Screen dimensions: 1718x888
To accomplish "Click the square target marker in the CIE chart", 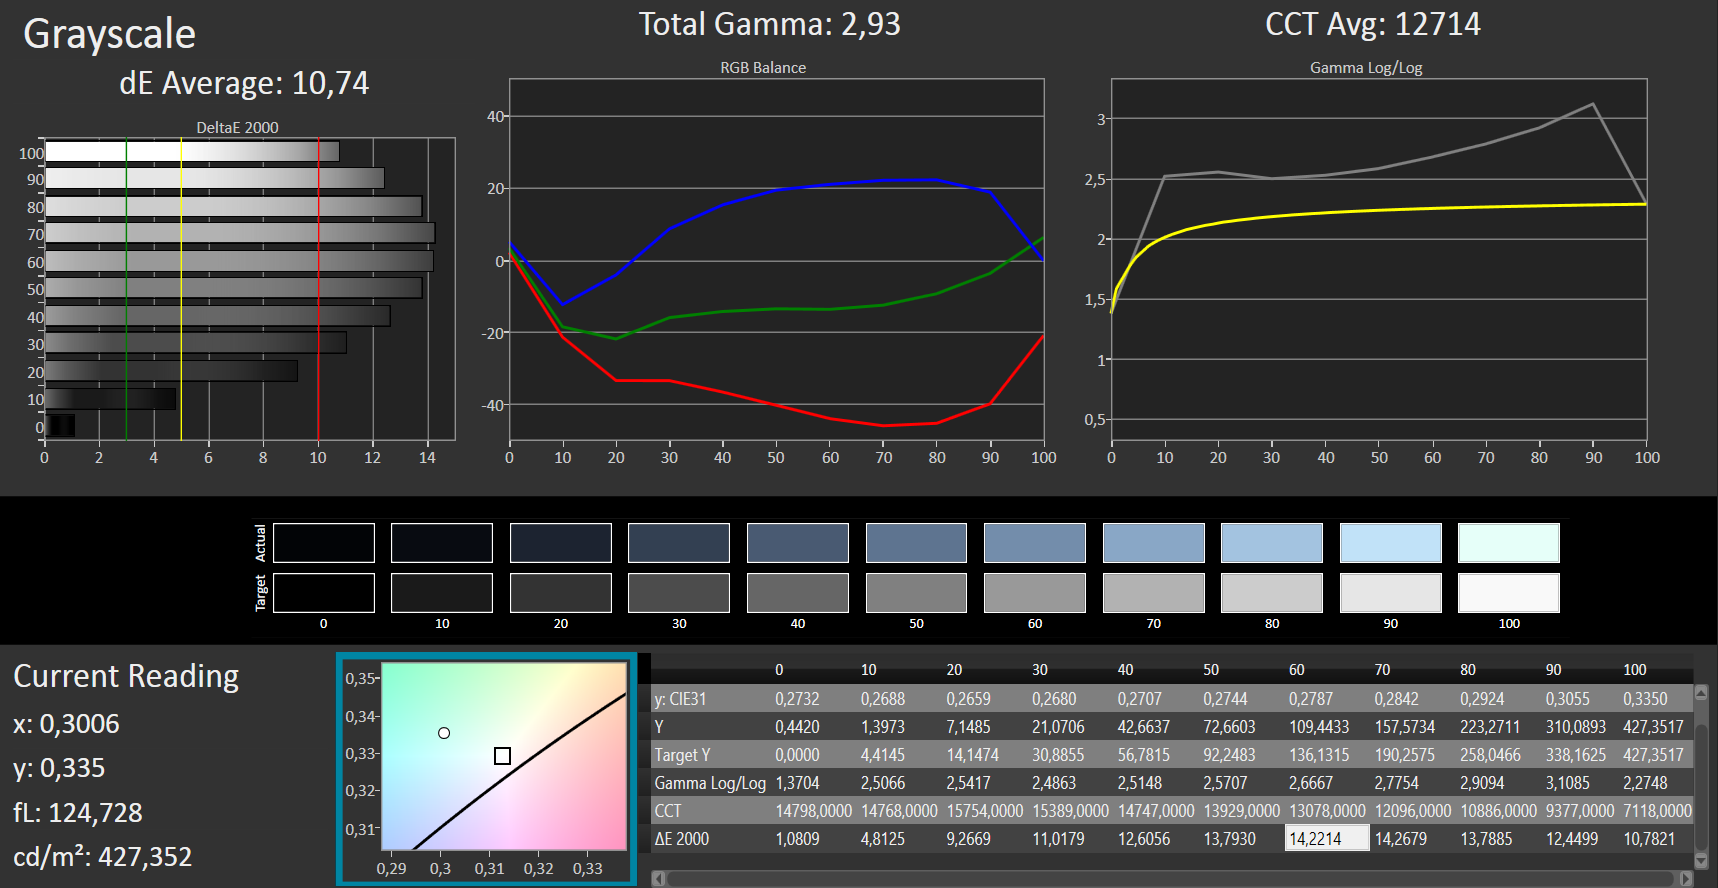I will click(x=503, y=756).
